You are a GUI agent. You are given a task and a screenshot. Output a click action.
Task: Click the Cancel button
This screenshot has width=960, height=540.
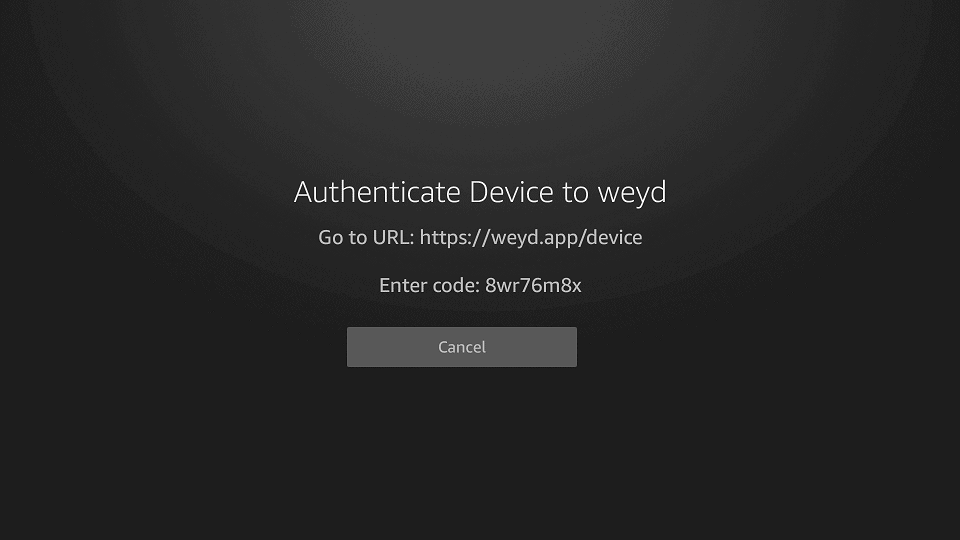coord(462,347)
